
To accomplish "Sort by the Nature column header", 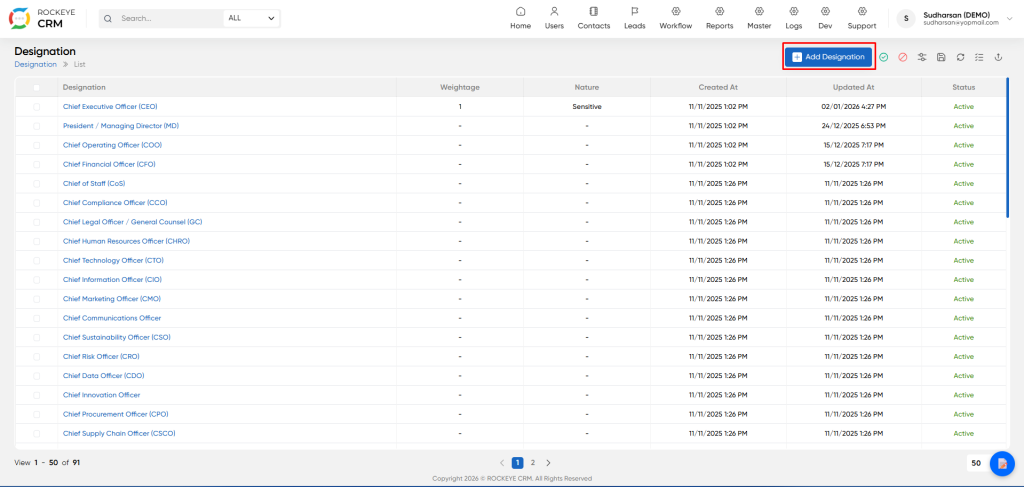I will (x=586, y=87).
